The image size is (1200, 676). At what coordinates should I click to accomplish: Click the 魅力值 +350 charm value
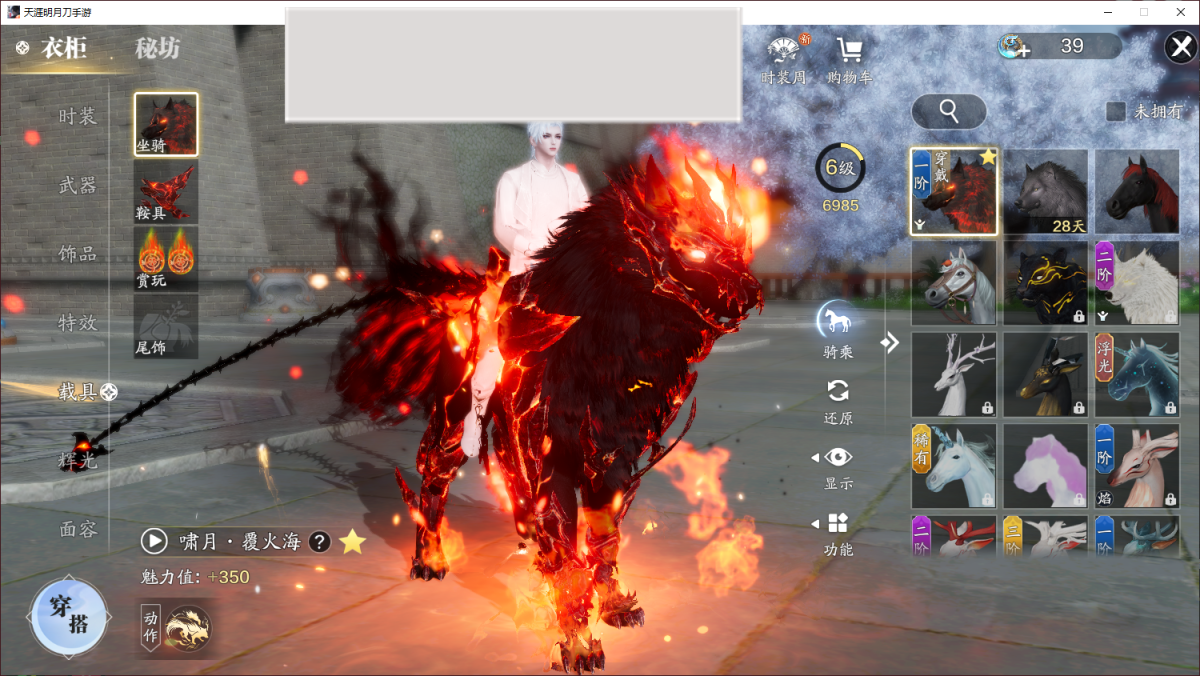pos(195,577)
